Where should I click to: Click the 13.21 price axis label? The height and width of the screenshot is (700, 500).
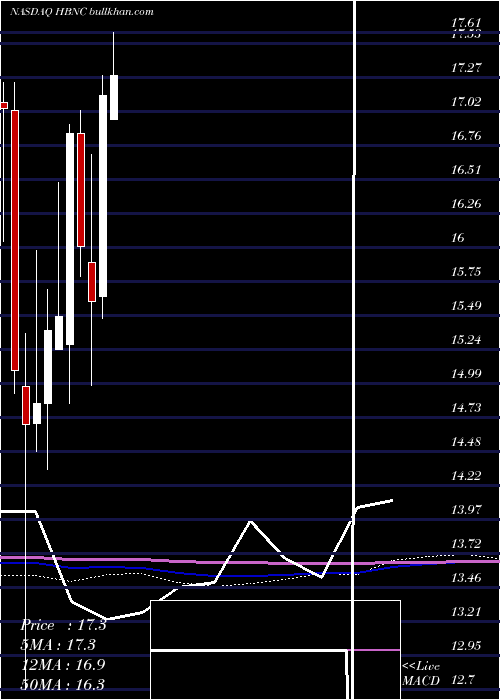(x=466, y=612)
